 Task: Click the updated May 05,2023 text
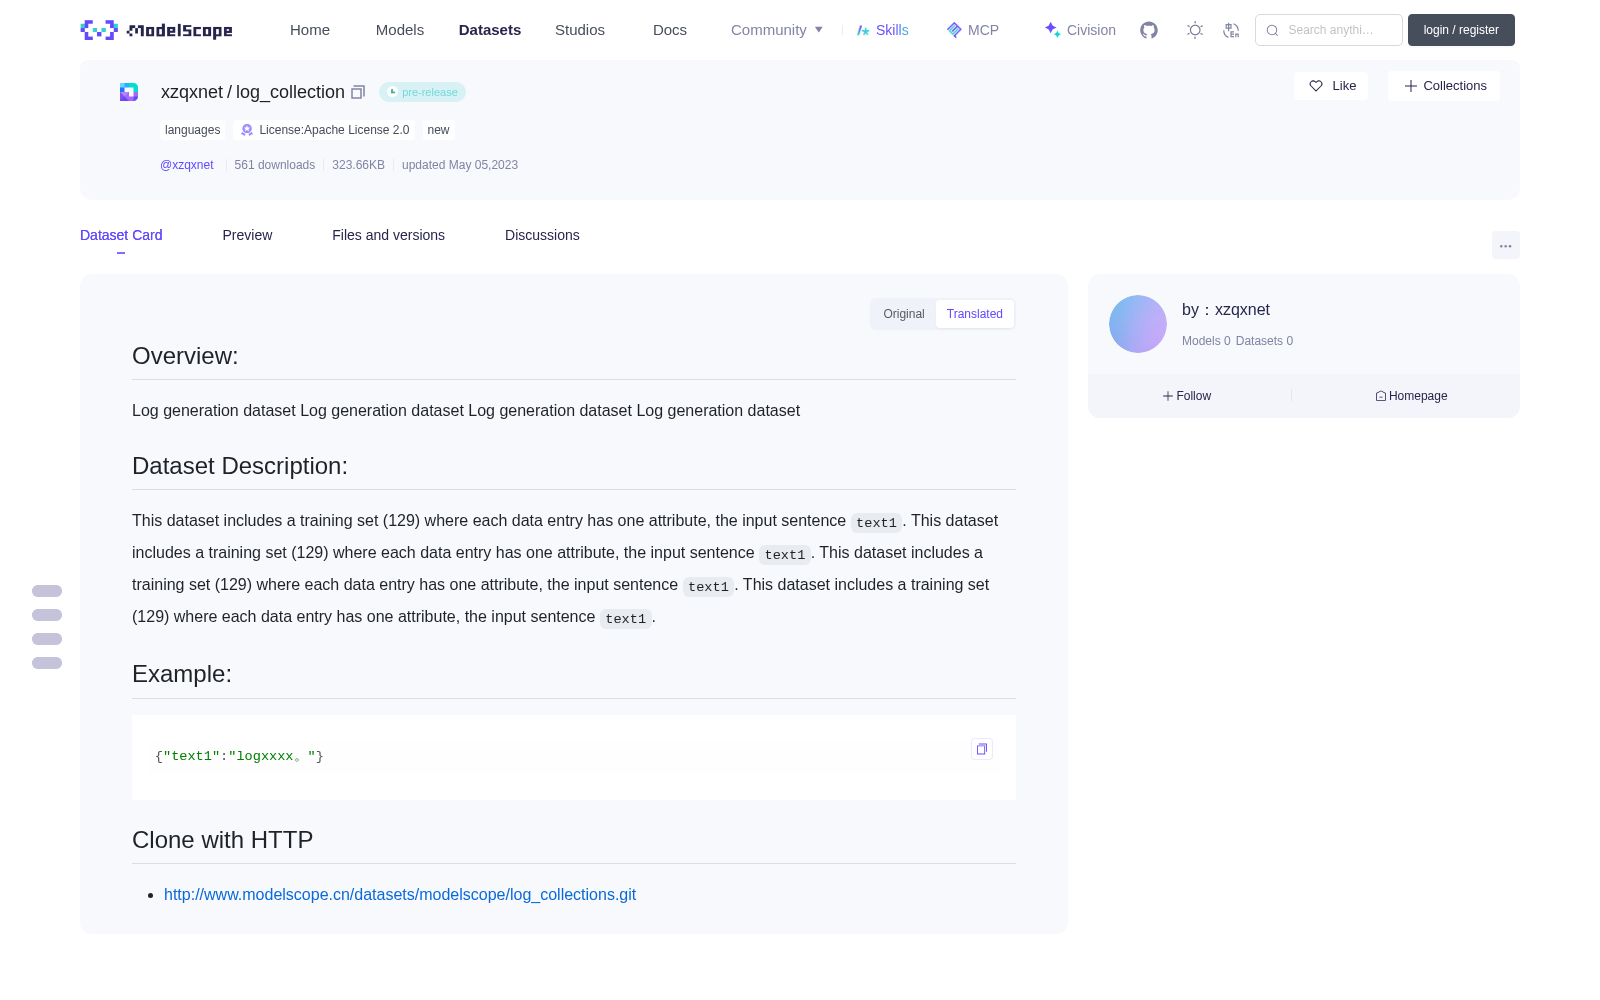[x=460, y=165]
